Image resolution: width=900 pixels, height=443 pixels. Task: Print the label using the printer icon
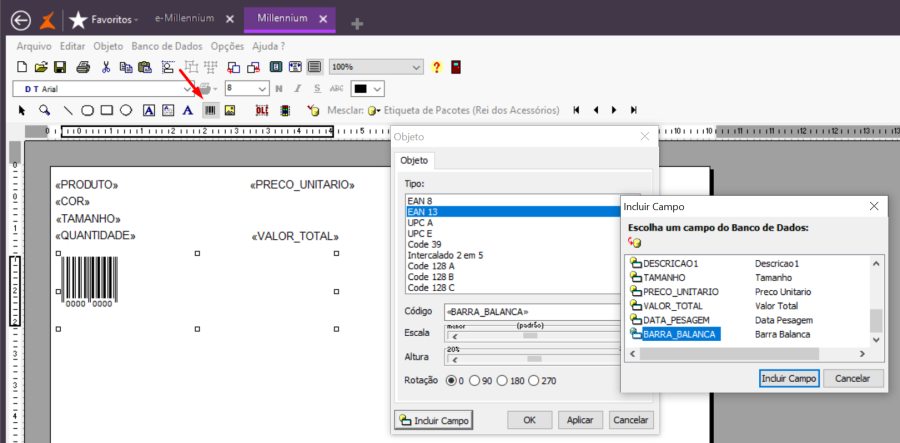[83, 68]
